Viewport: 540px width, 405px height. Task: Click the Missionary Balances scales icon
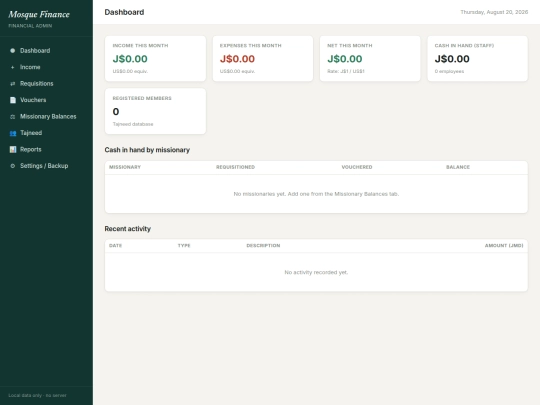[13, 117]
